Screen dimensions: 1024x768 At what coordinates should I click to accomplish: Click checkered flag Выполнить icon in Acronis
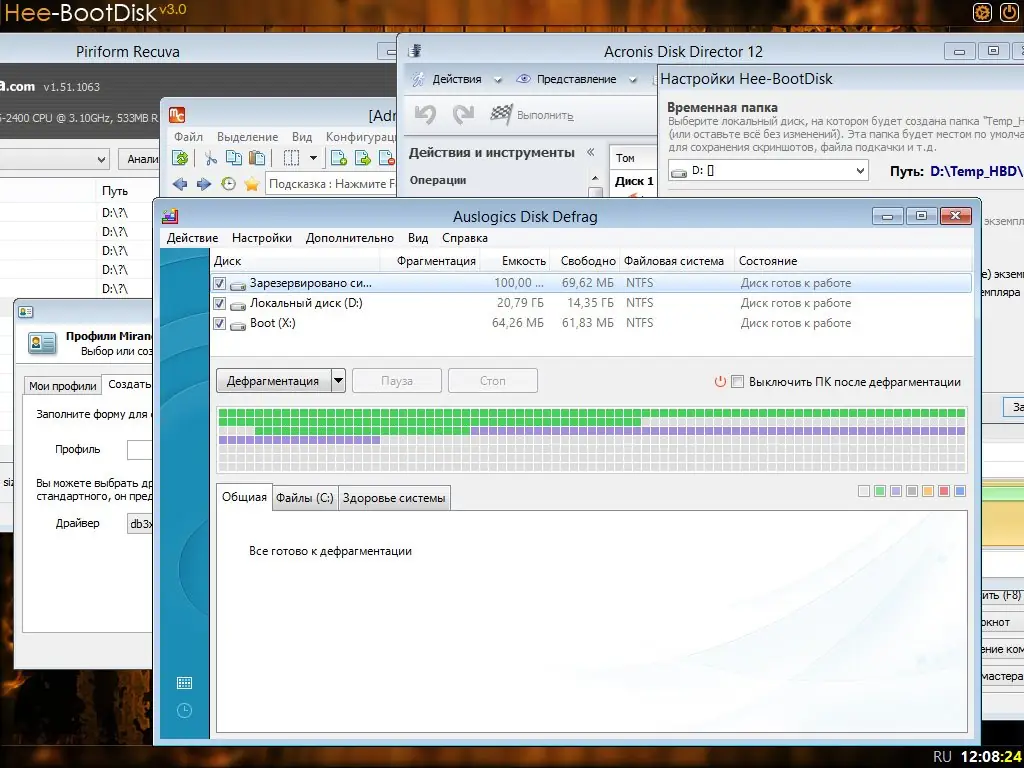pyautogui.click(x=501, y=115)
